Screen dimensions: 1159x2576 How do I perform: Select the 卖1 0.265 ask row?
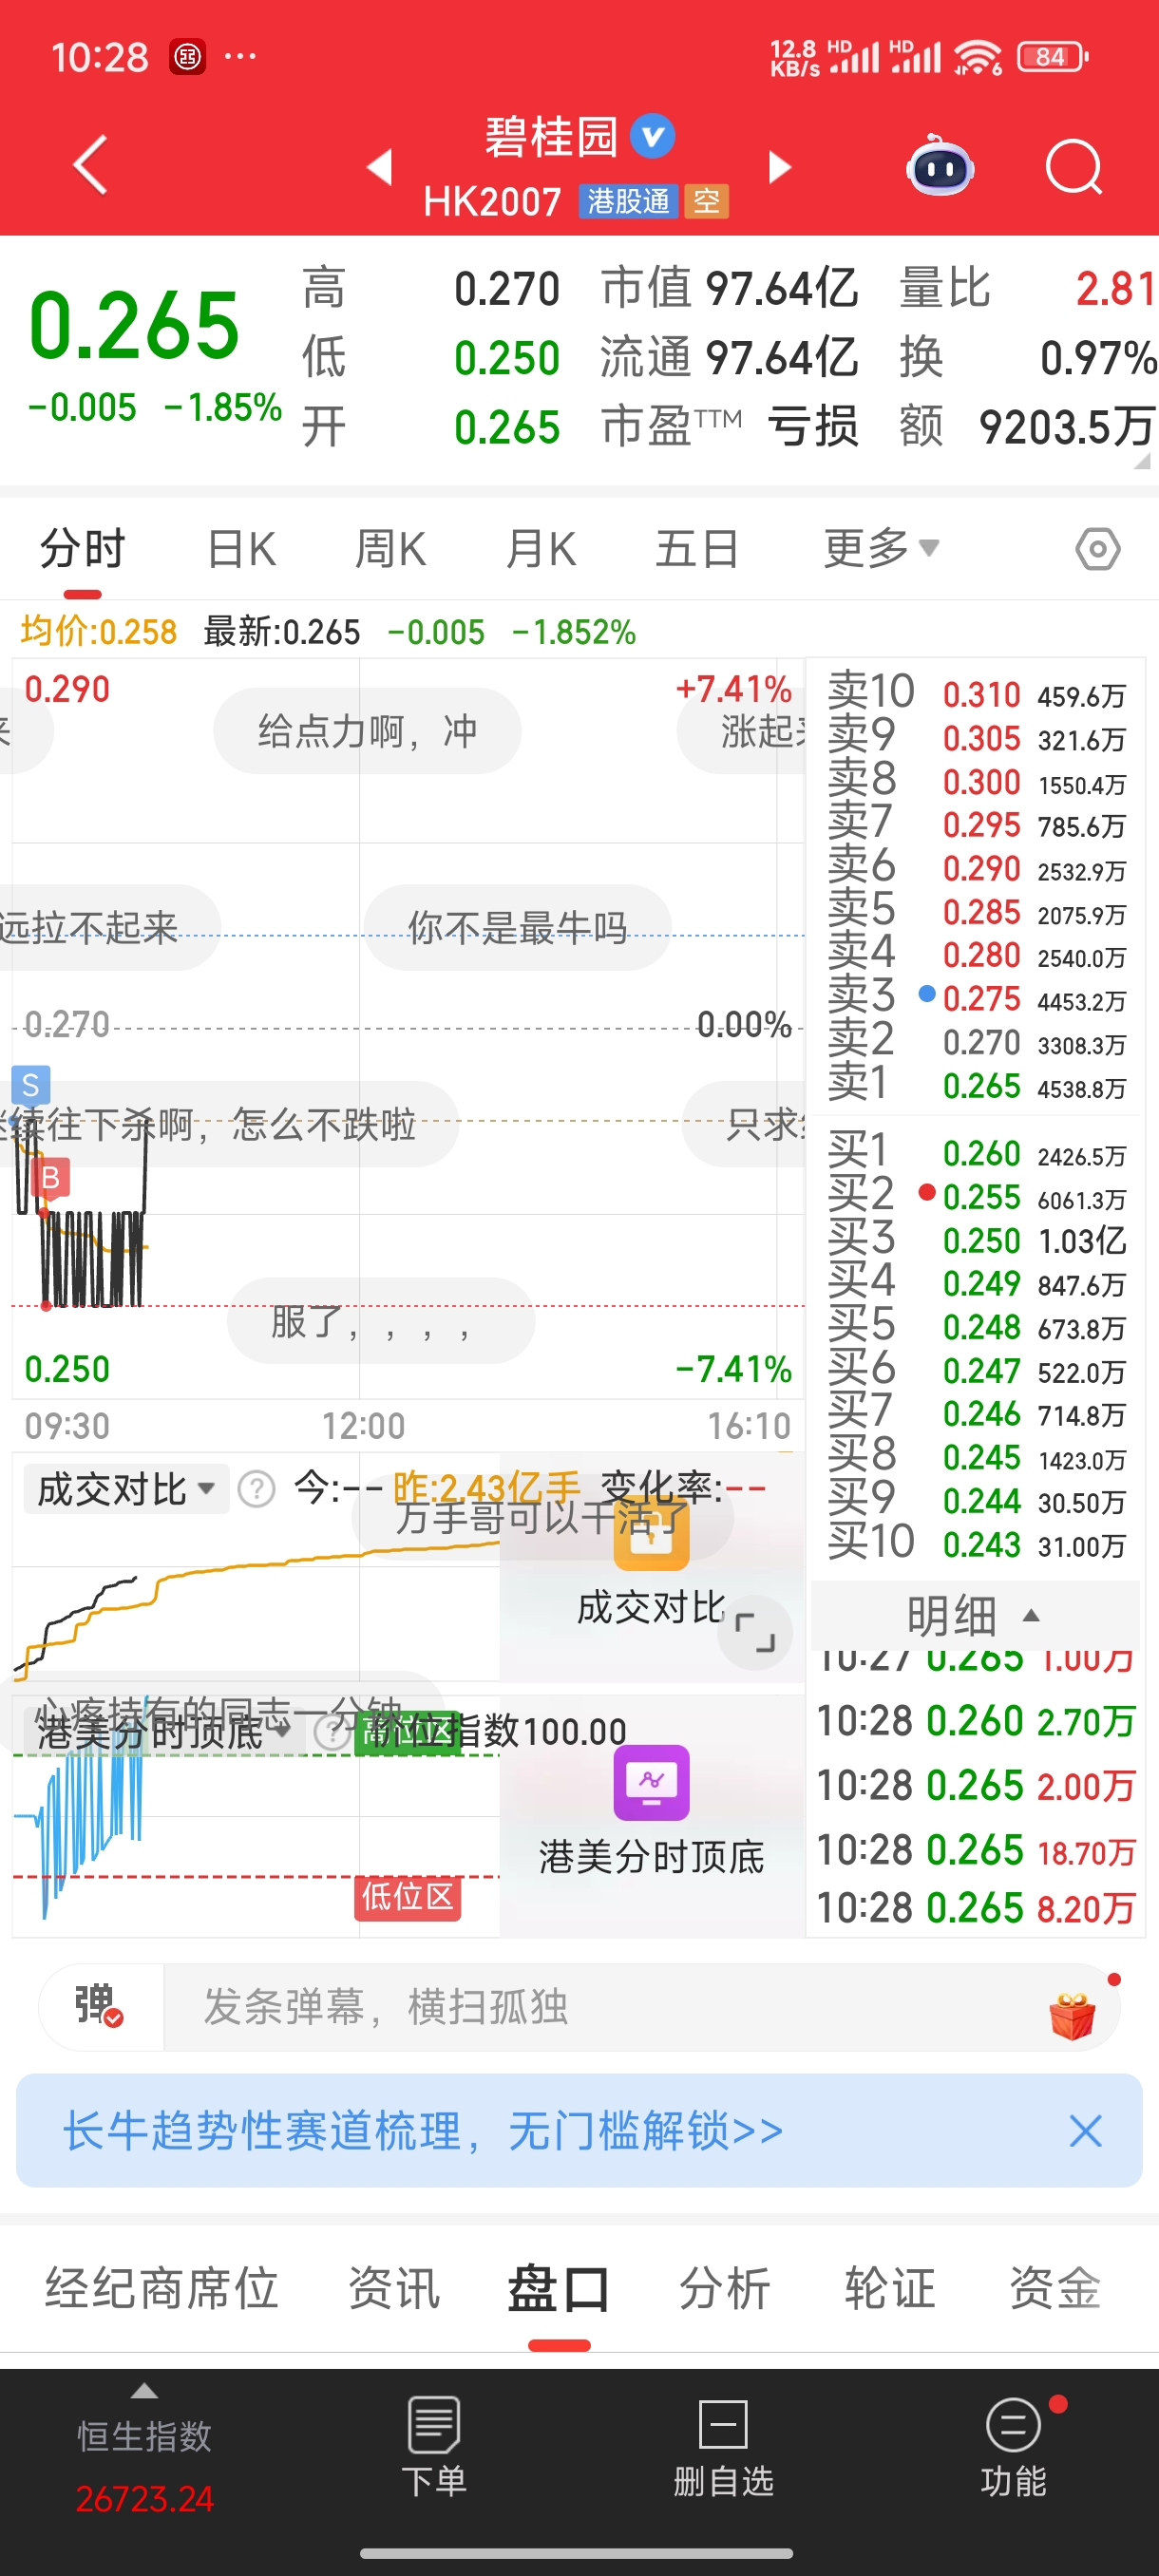pyautogui.click(x=976, y=1086)
